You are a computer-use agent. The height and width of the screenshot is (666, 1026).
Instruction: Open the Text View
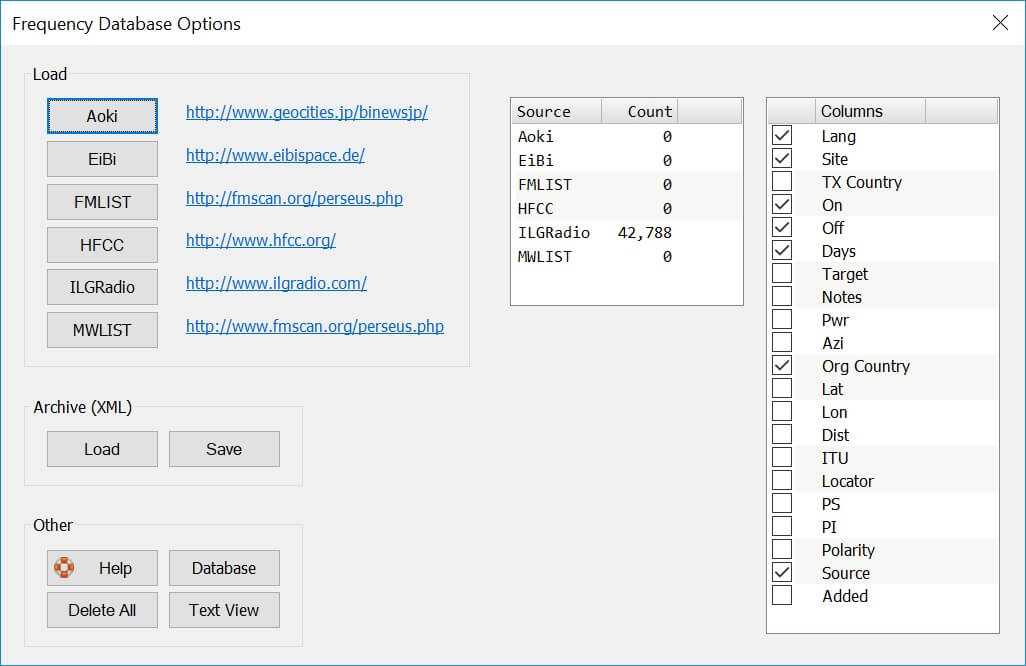click(x=224, y=610)
